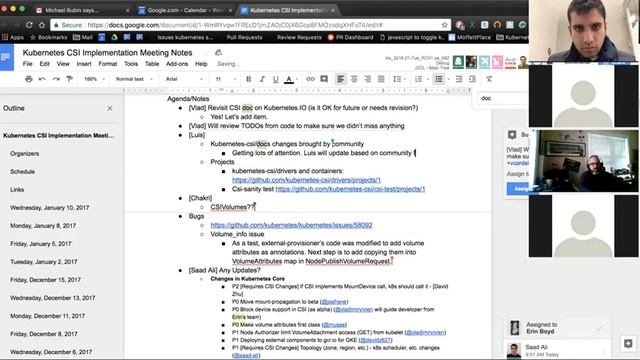Jump to Friday, December 15, 2017 heading

45,280
